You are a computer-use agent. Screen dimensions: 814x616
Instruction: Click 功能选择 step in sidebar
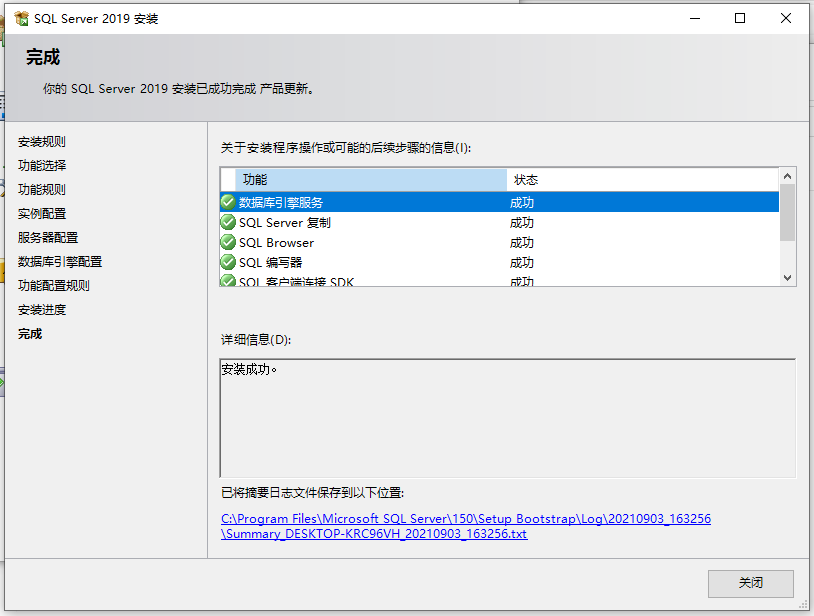coord(42,166)
